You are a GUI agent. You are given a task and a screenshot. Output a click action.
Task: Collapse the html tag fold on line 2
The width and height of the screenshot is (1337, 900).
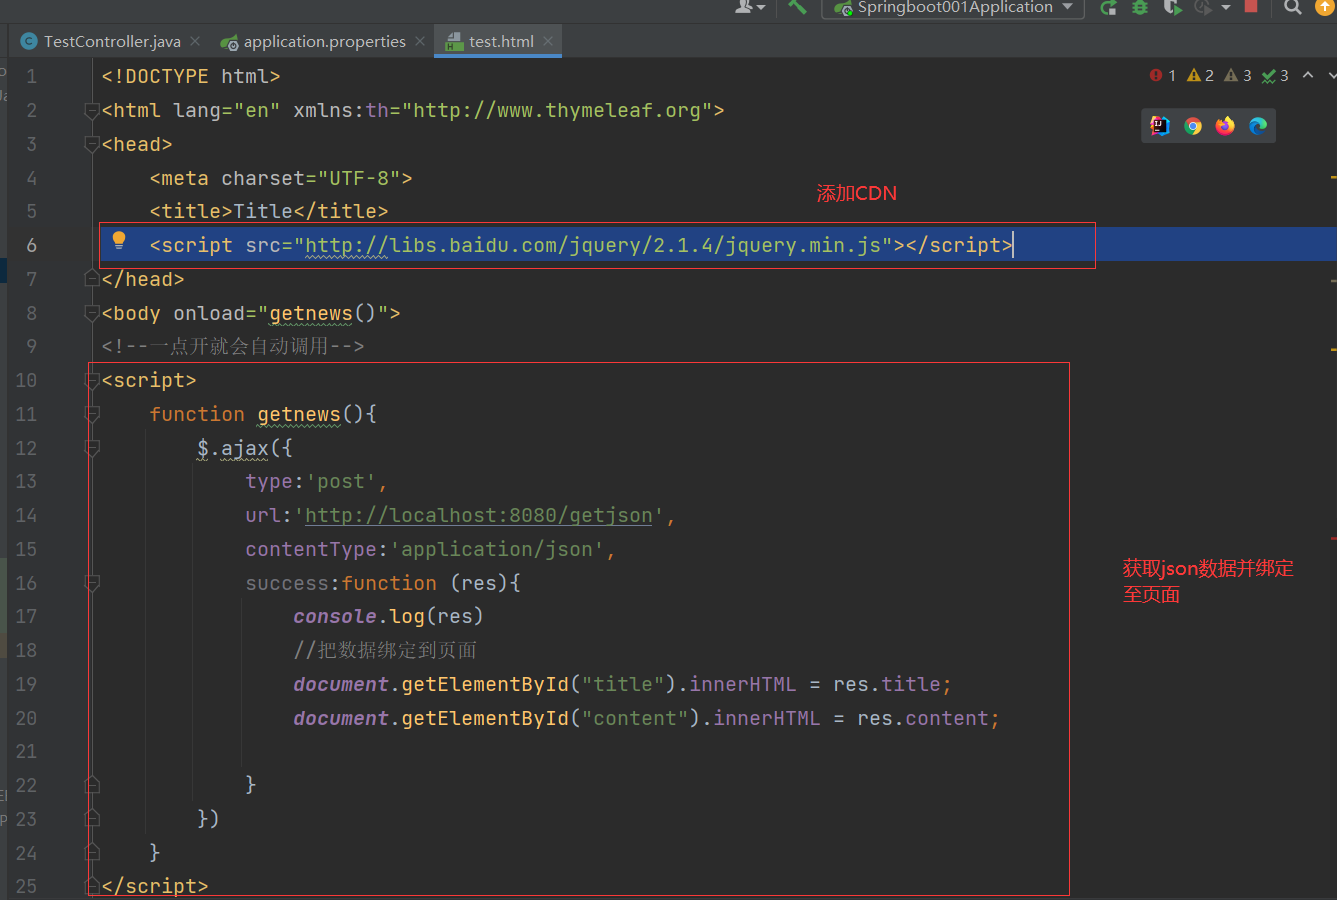[x=92, y=111]
